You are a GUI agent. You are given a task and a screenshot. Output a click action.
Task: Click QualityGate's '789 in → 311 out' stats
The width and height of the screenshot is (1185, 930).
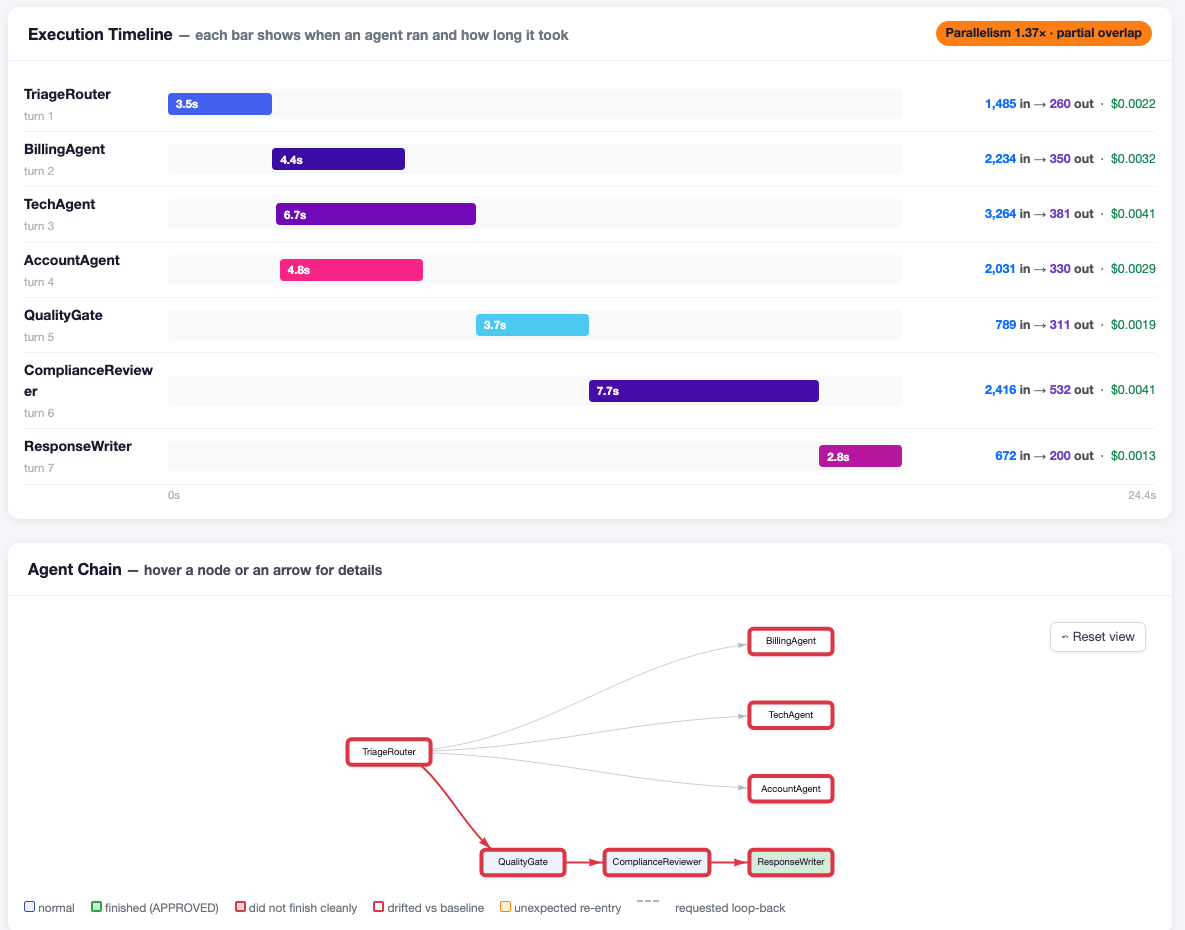[x=1044, y=325]
